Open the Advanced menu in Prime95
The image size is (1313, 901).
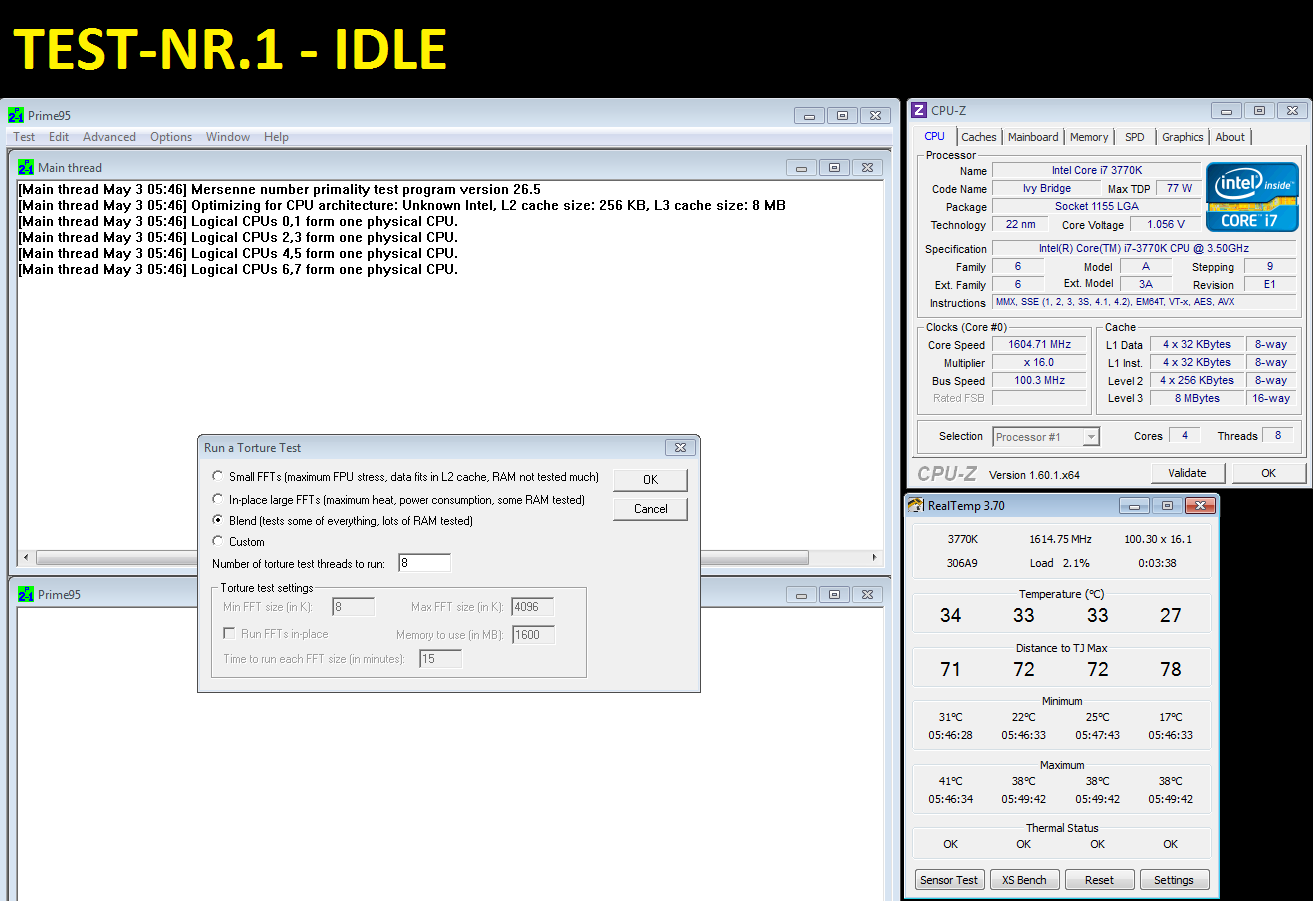[x=109, y=137]
